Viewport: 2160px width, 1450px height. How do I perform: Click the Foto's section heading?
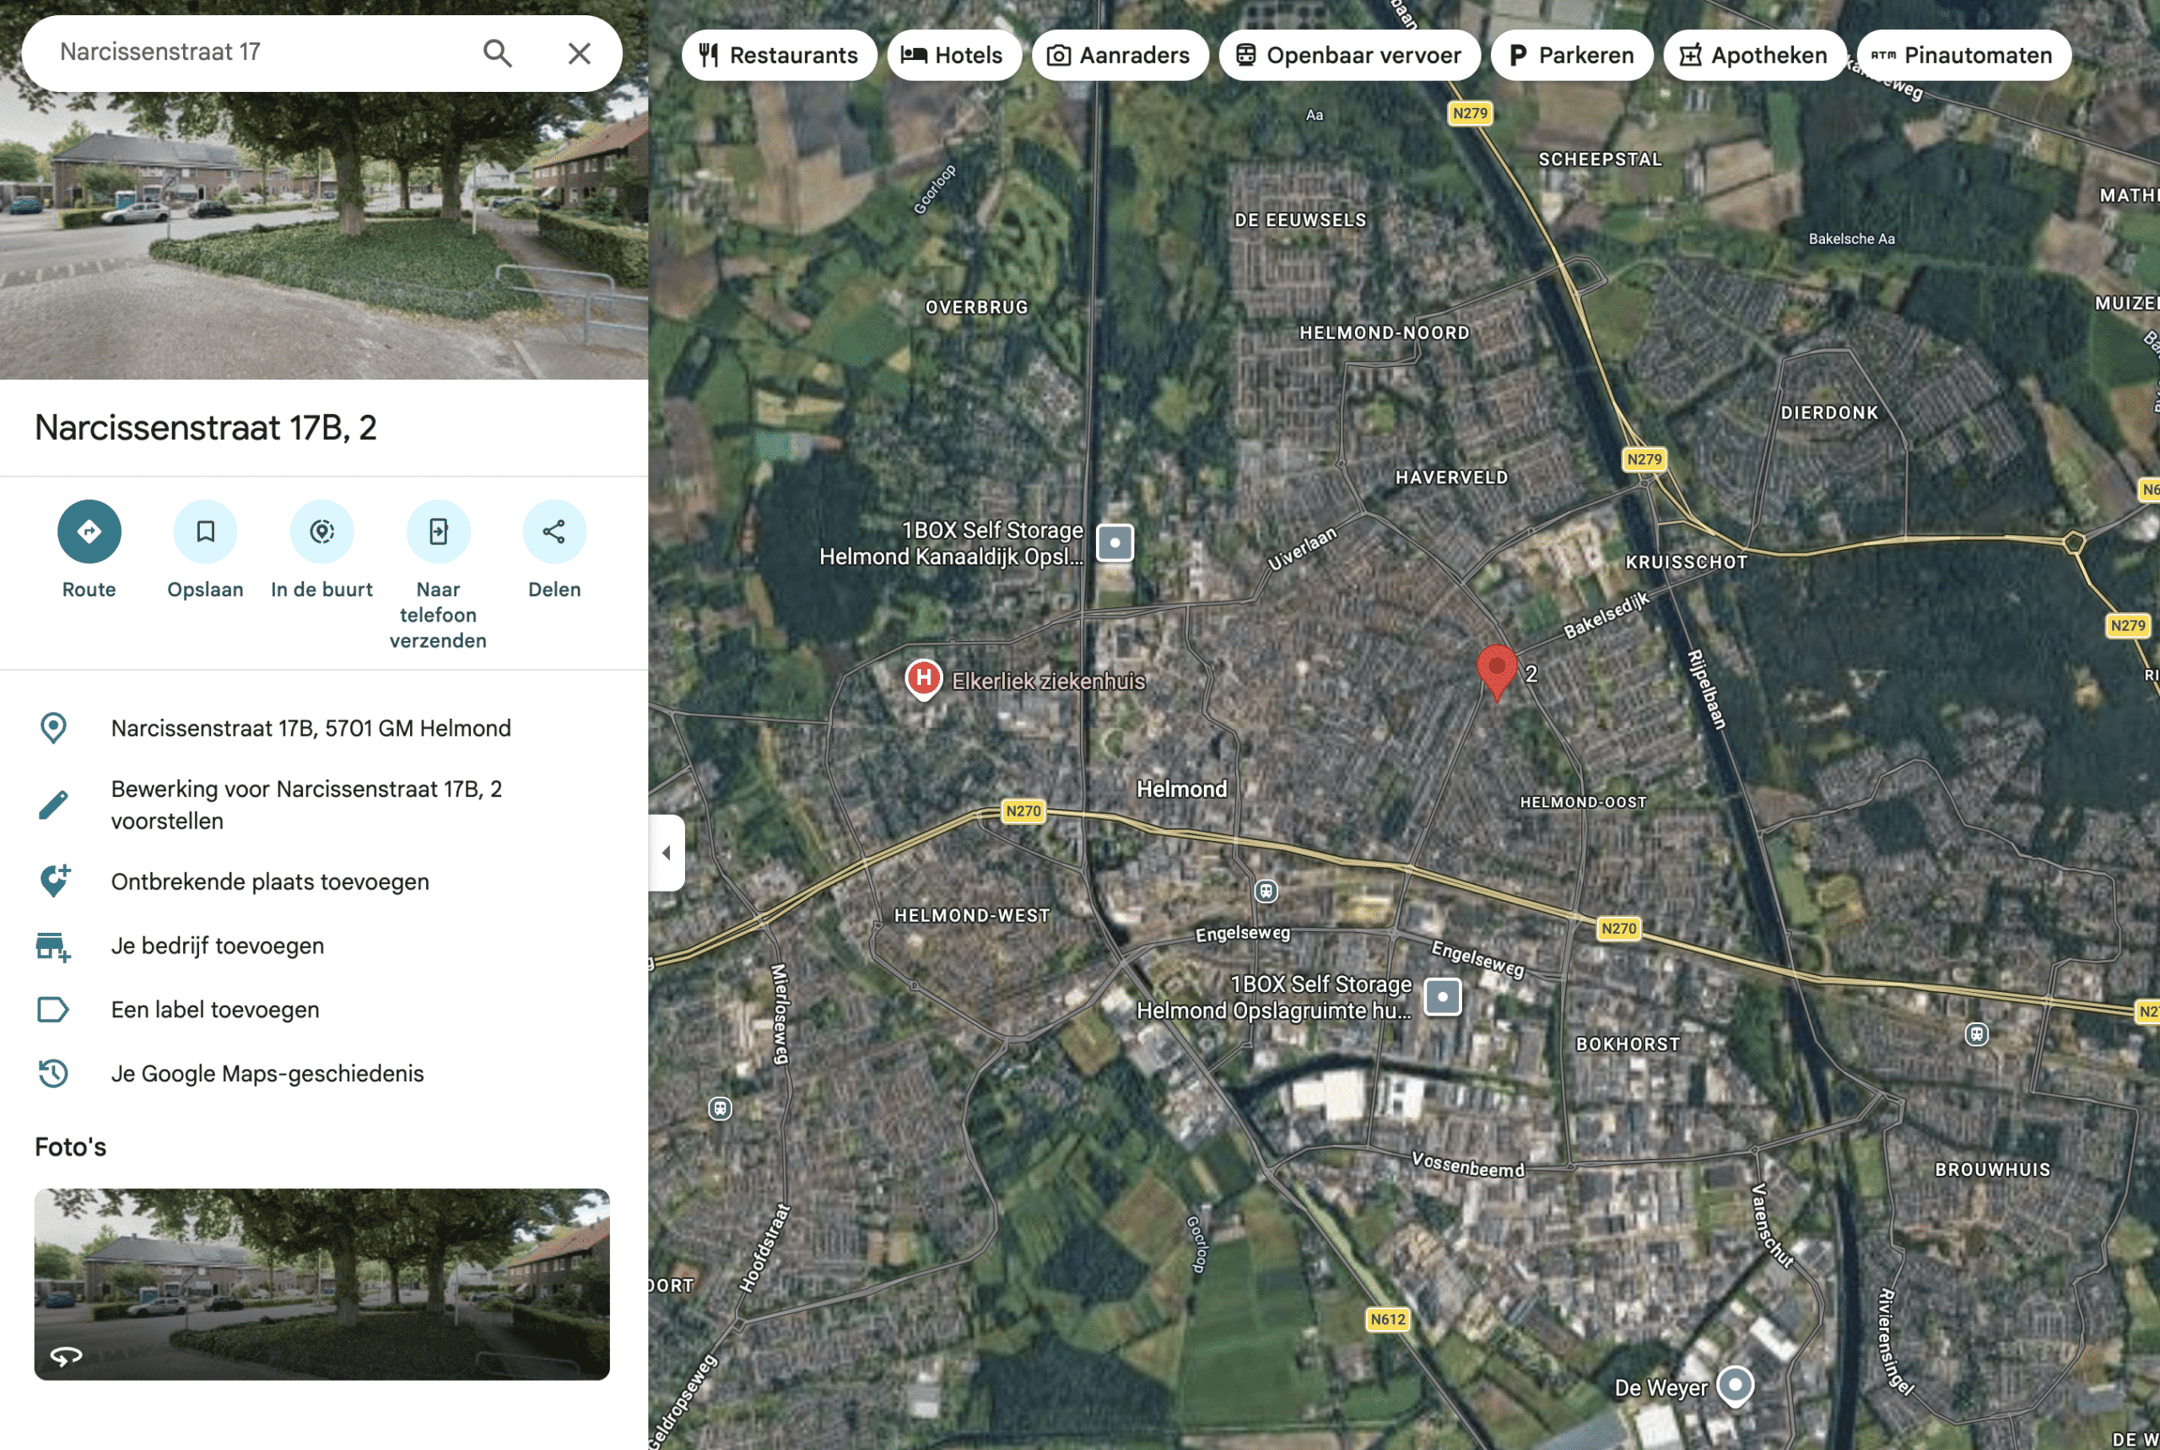click(x=70, y=1147)
